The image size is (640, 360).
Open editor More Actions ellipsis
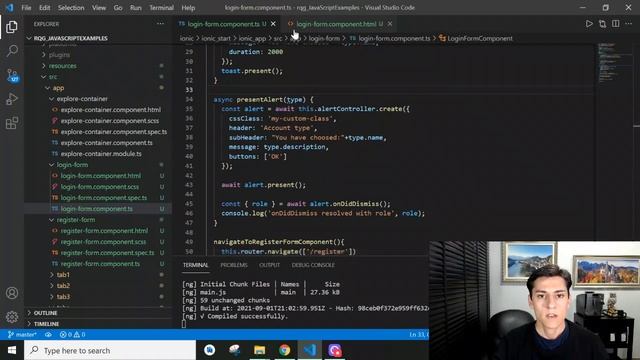pos(629,24)
